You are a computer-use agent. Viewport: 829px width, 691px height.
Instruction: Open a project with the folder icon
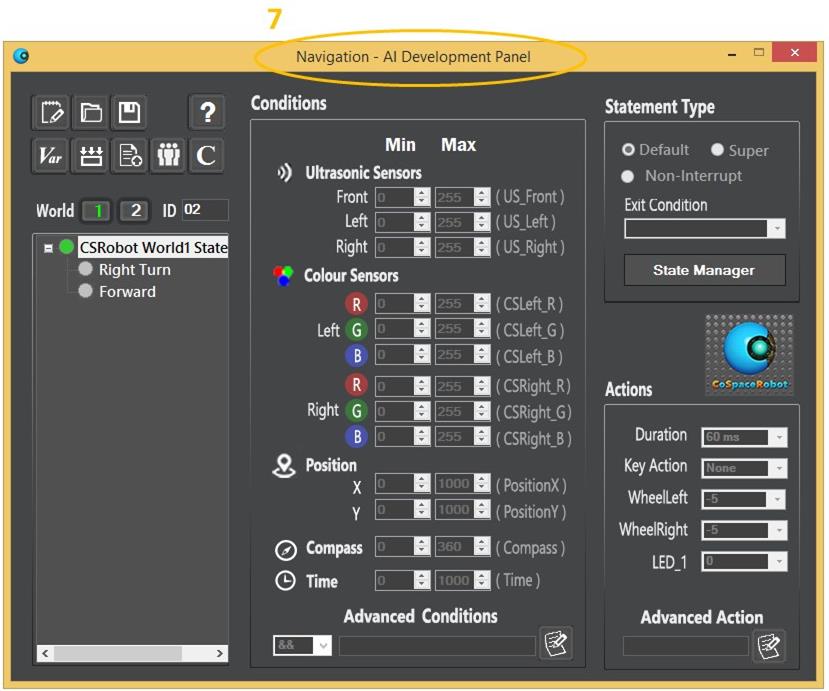[x=91, y=112]
